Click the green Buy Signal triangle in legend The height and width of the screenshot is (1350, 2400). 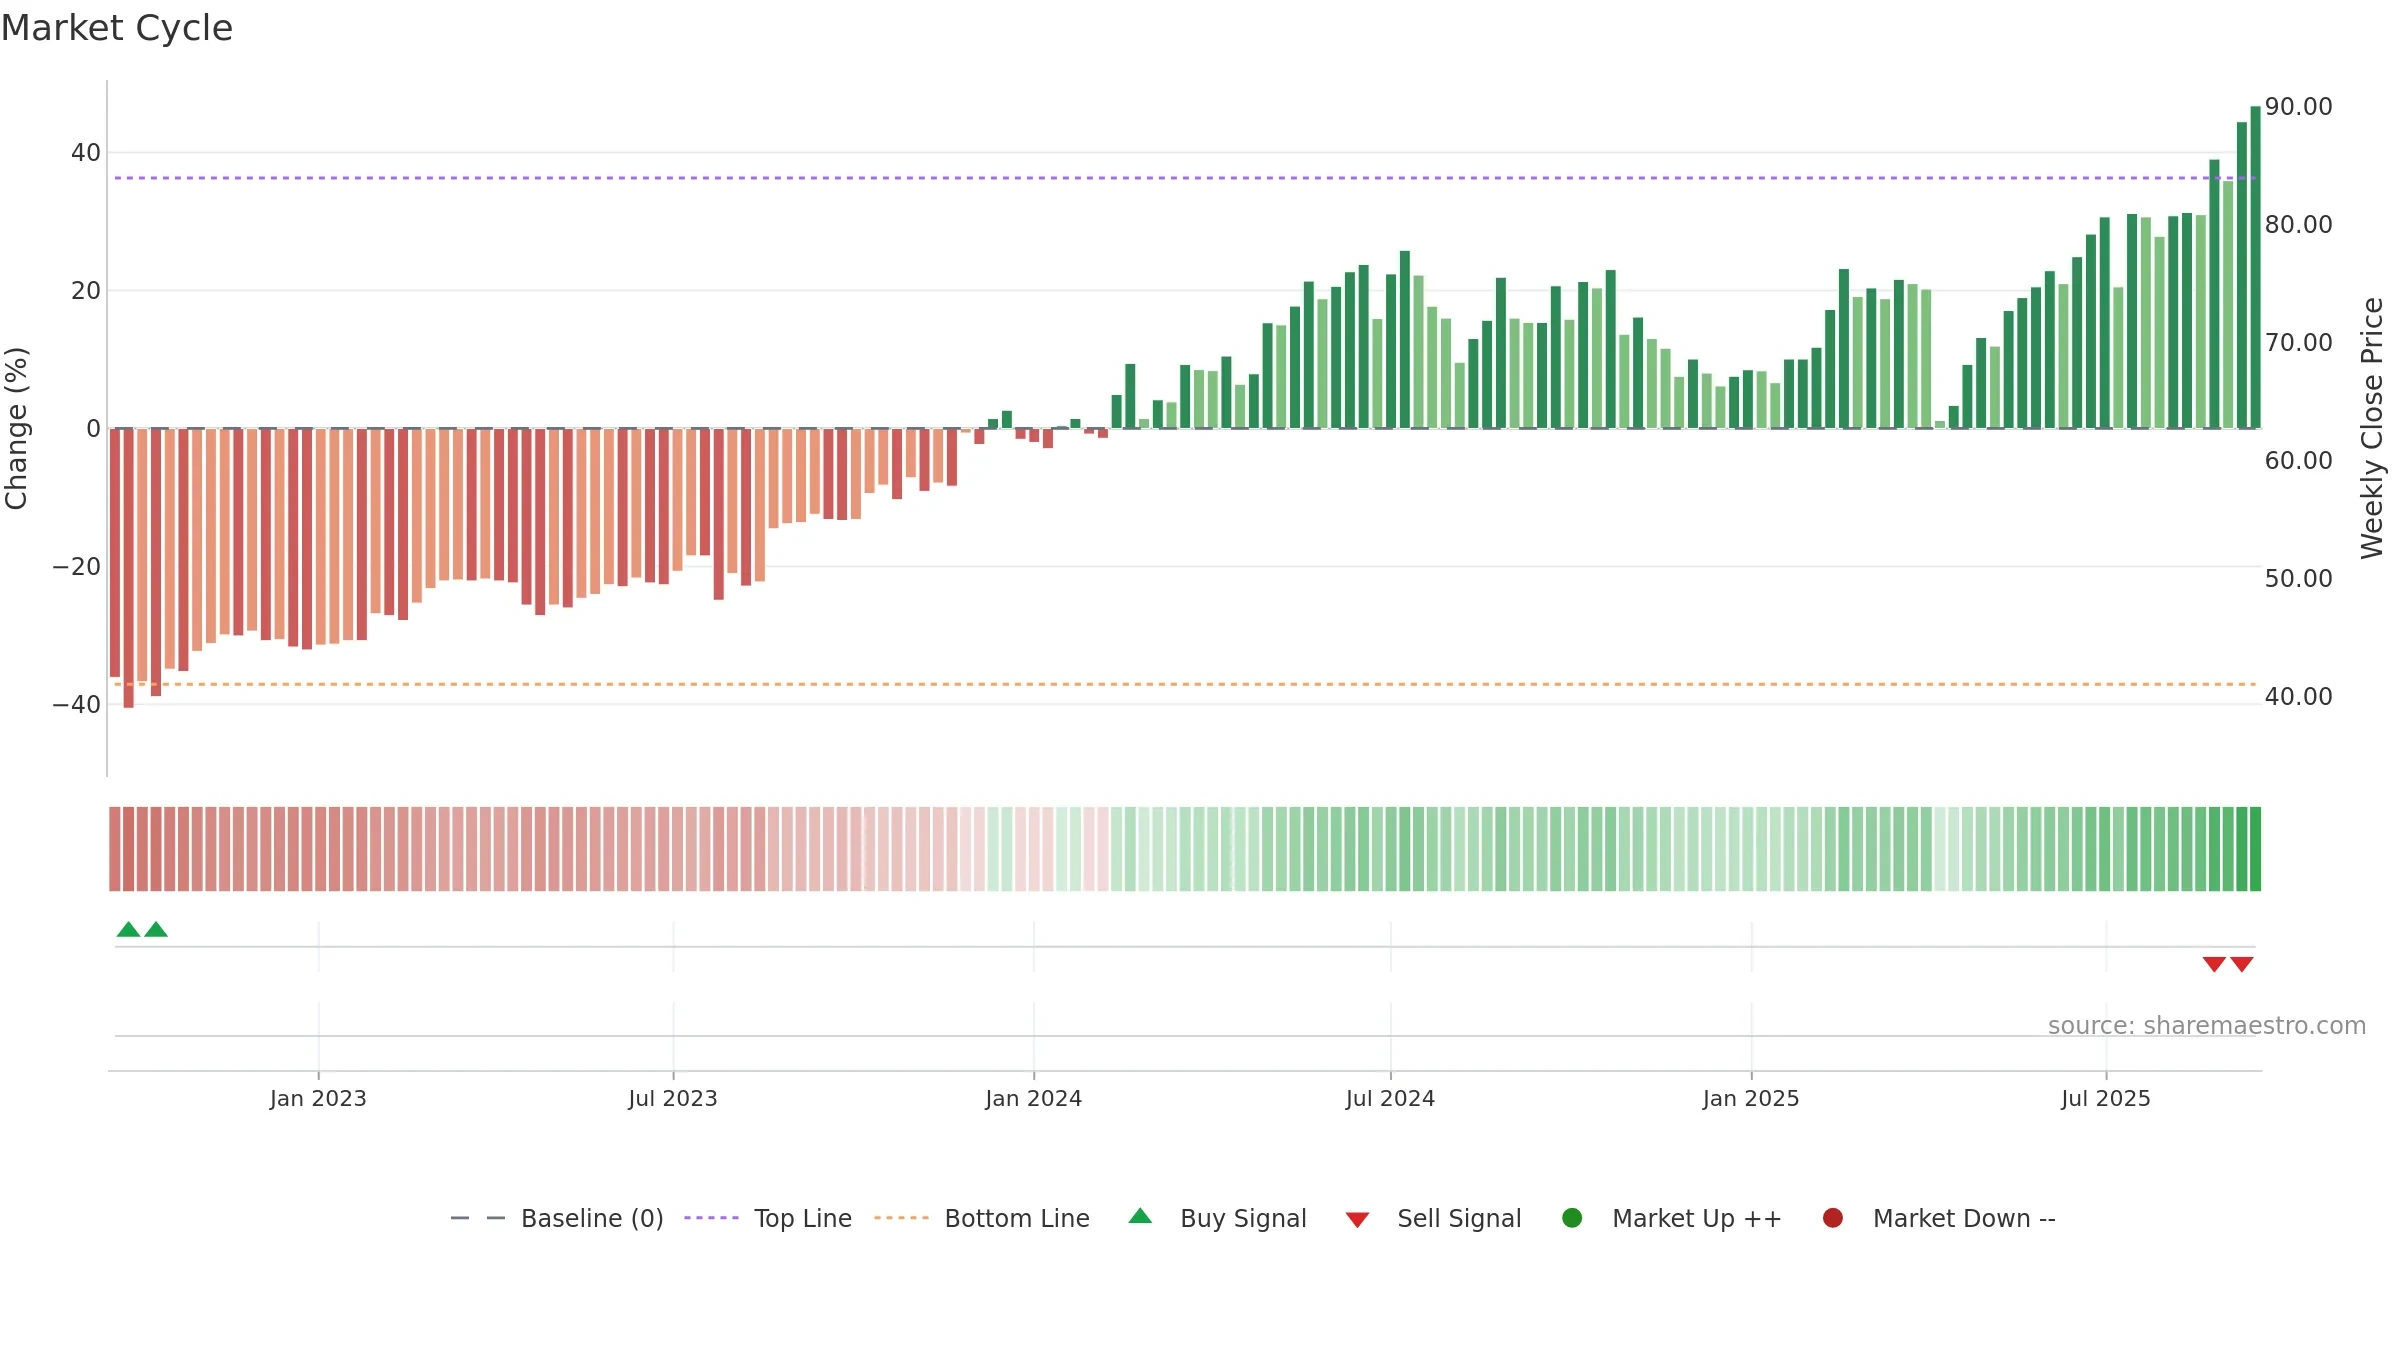pos(1140,1216)
